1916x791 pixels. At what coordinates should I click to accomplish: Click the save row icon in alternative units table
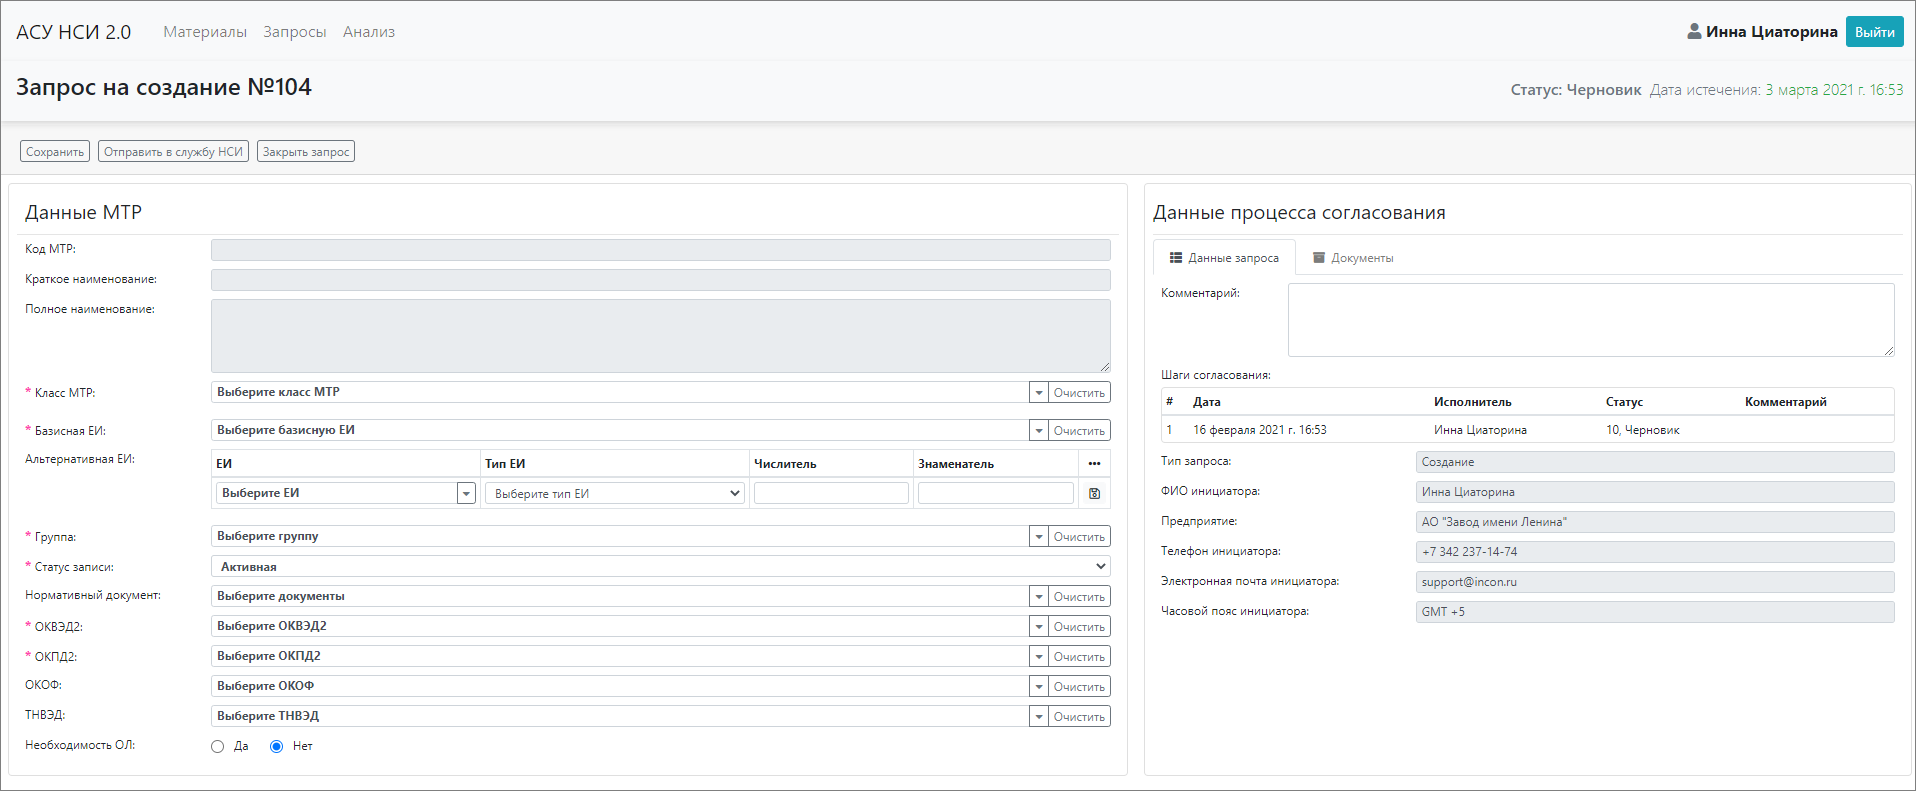click(1094, 493)
